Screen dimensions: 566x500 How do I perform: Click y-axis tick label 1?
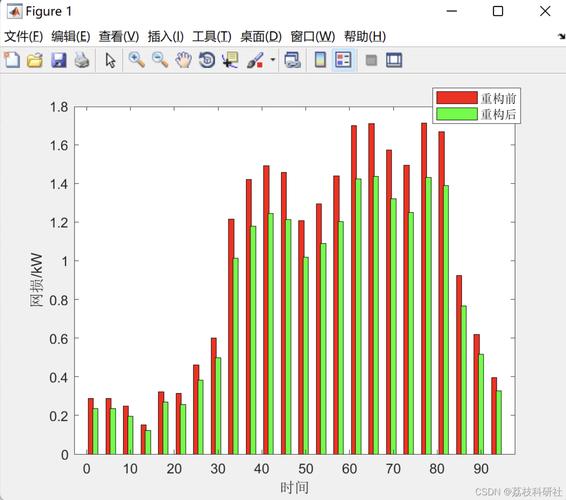pos(65,261)
